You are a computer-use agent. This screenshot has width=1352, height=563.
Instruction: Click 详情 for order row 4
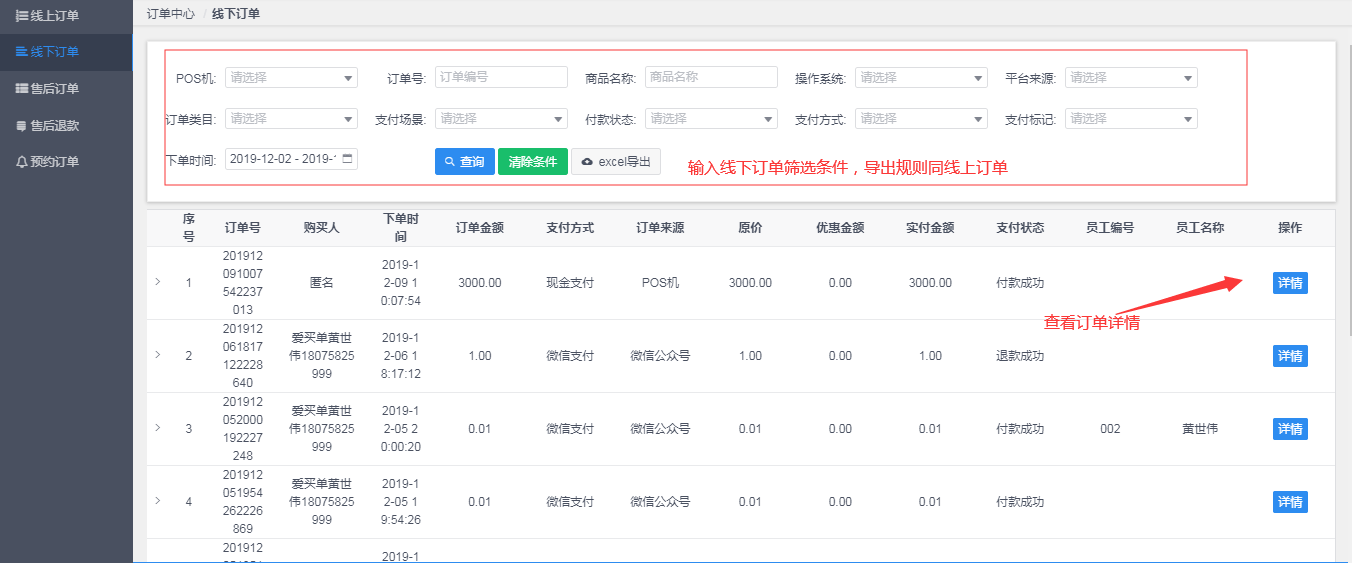[1290, 502]
